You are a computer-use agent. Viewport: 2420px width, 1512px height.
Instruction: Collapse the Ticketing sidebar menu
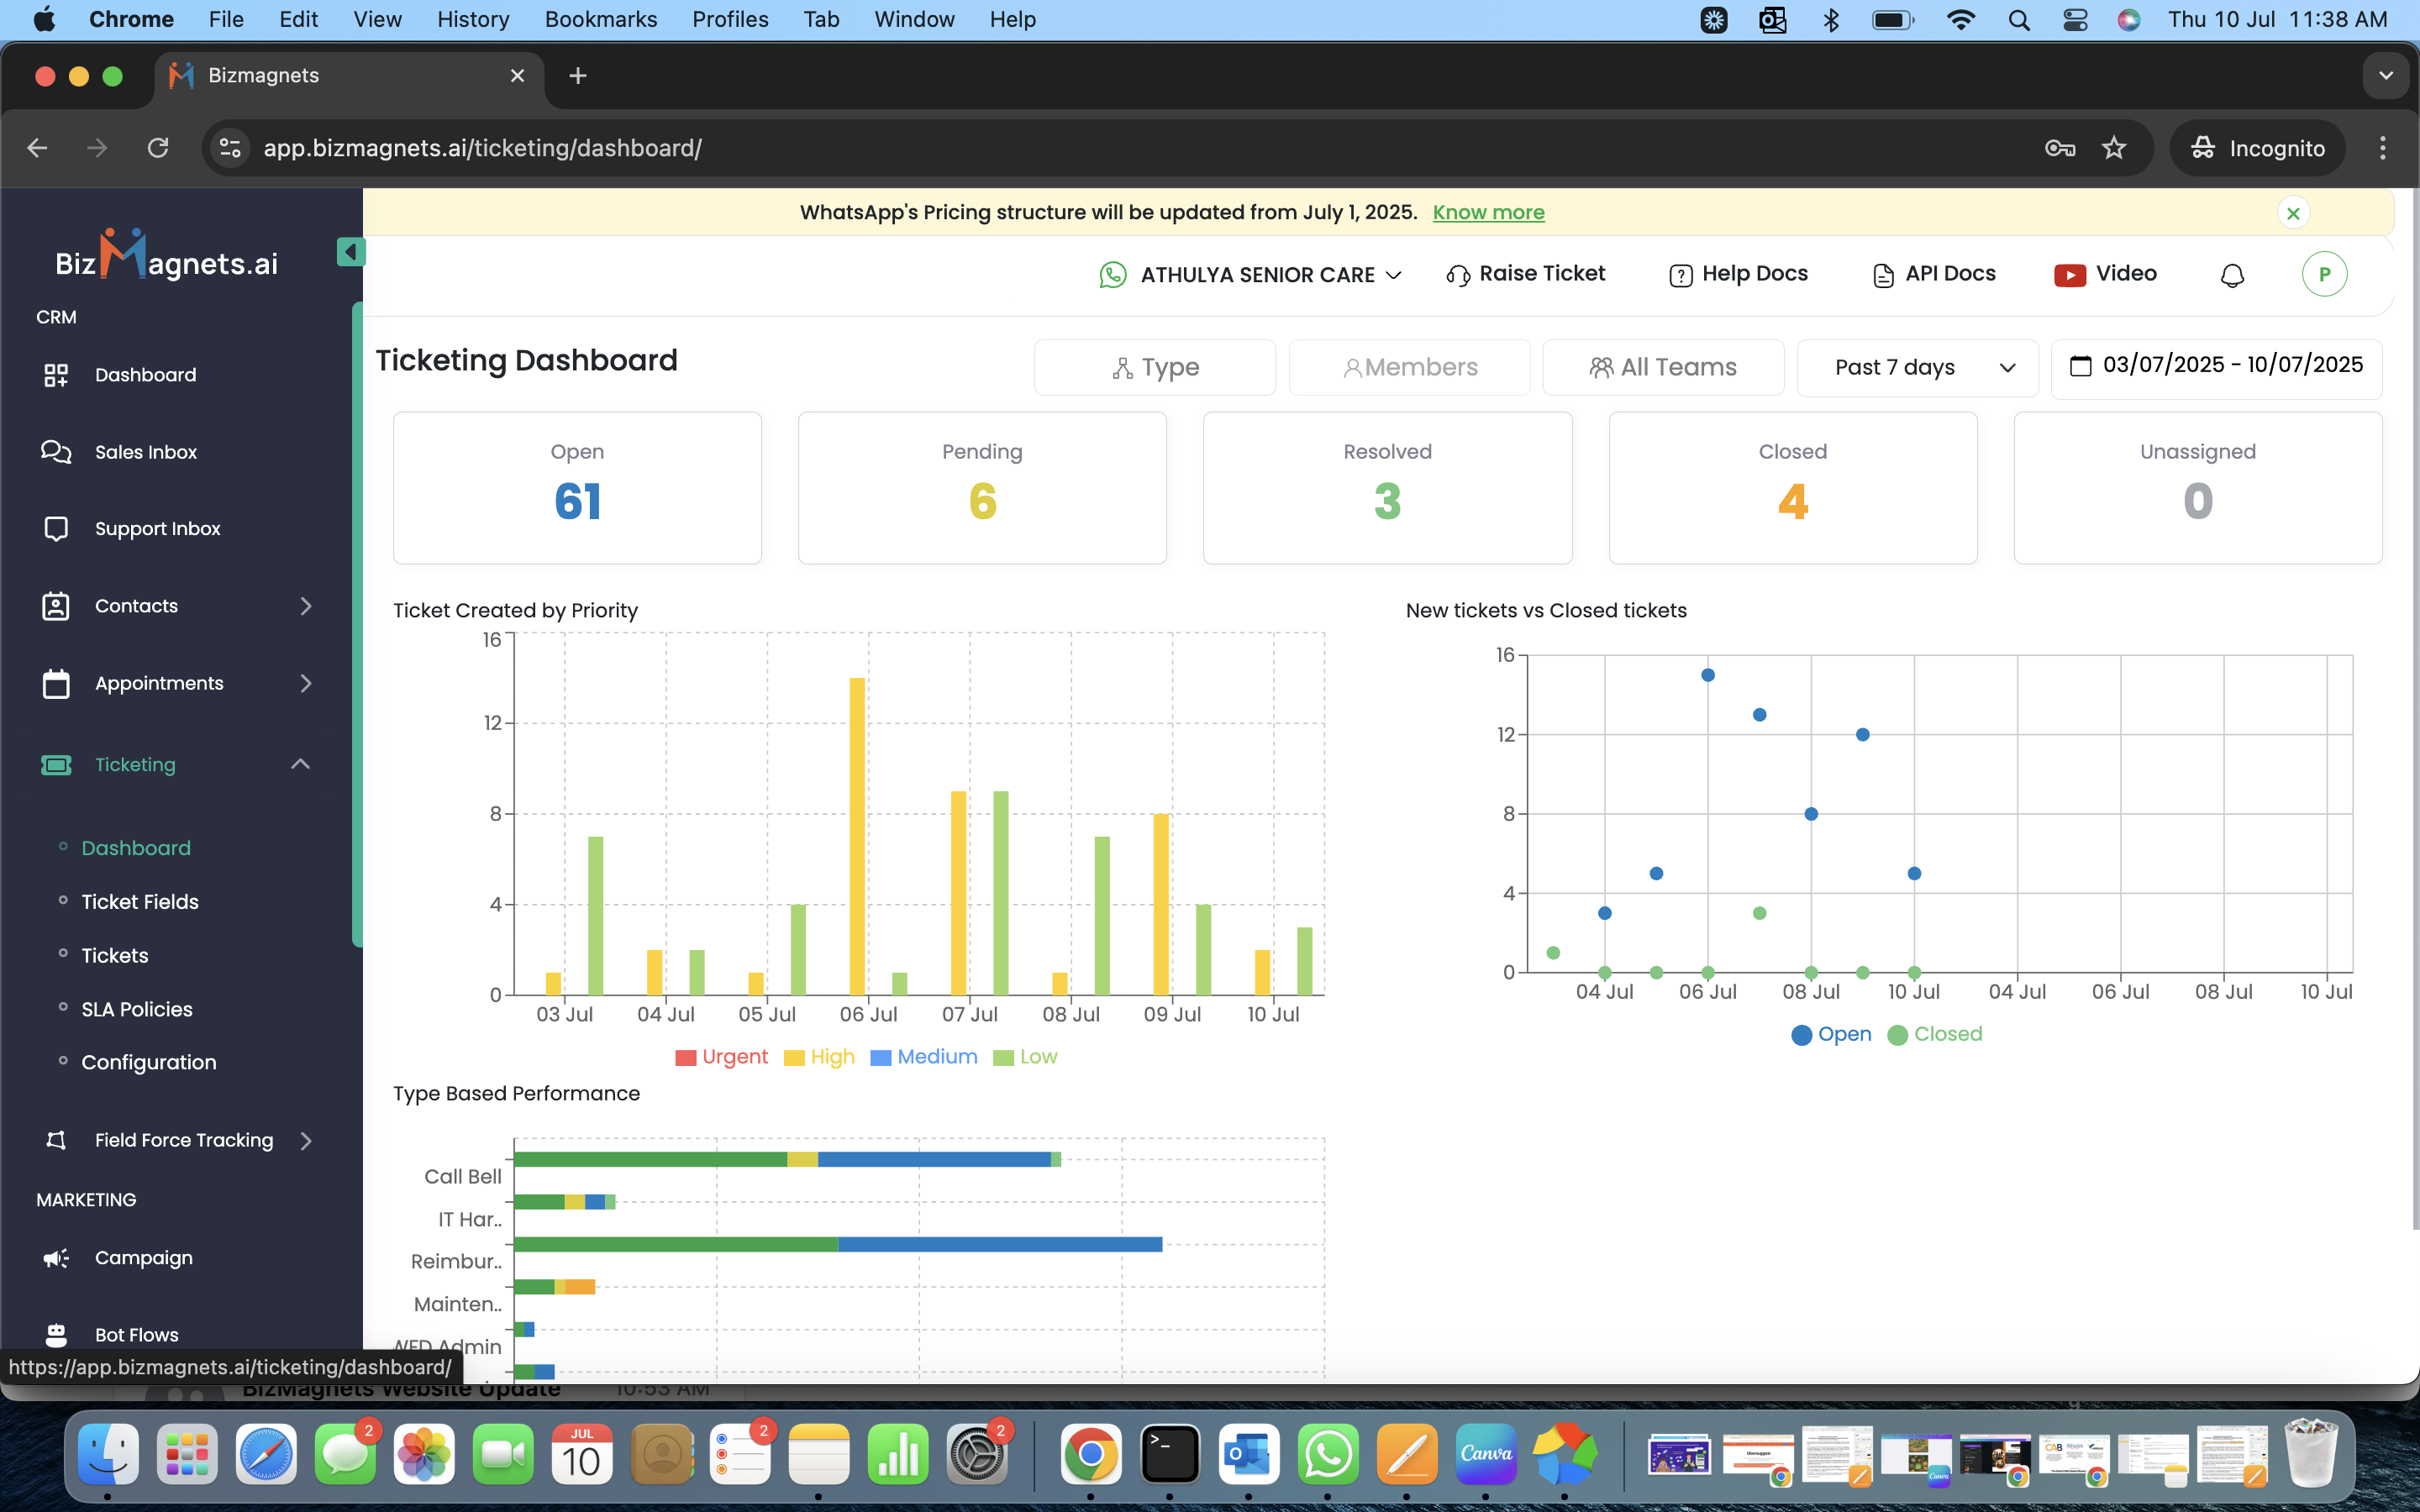[299, 764]
